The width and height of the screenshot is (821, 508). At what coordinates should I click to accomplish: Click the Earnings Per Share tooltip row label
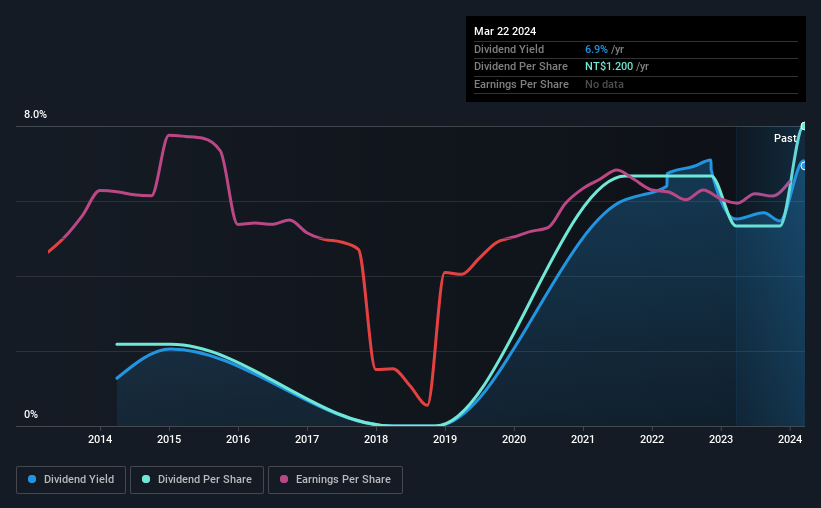pyautogui.click(x=521, y=84)
